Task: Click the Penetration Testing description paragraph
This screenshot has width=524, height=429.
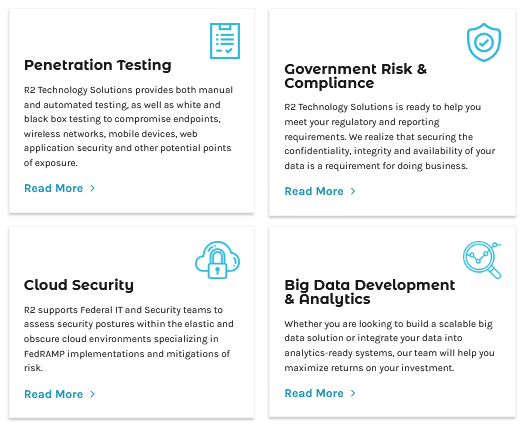Action: (129, 126)
